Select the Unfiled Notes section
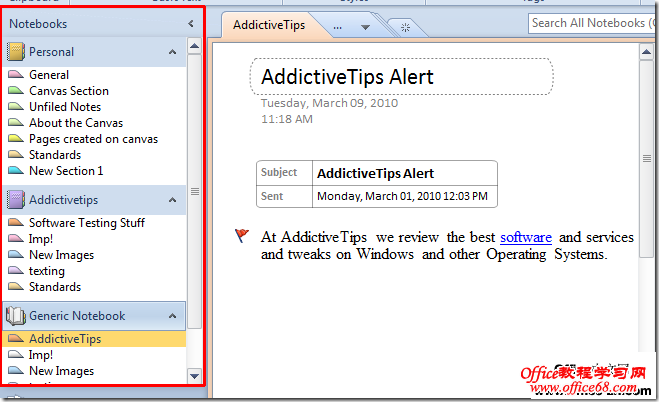Image resolution: width=659 pixels, height=402 pixels. point(65,107)
